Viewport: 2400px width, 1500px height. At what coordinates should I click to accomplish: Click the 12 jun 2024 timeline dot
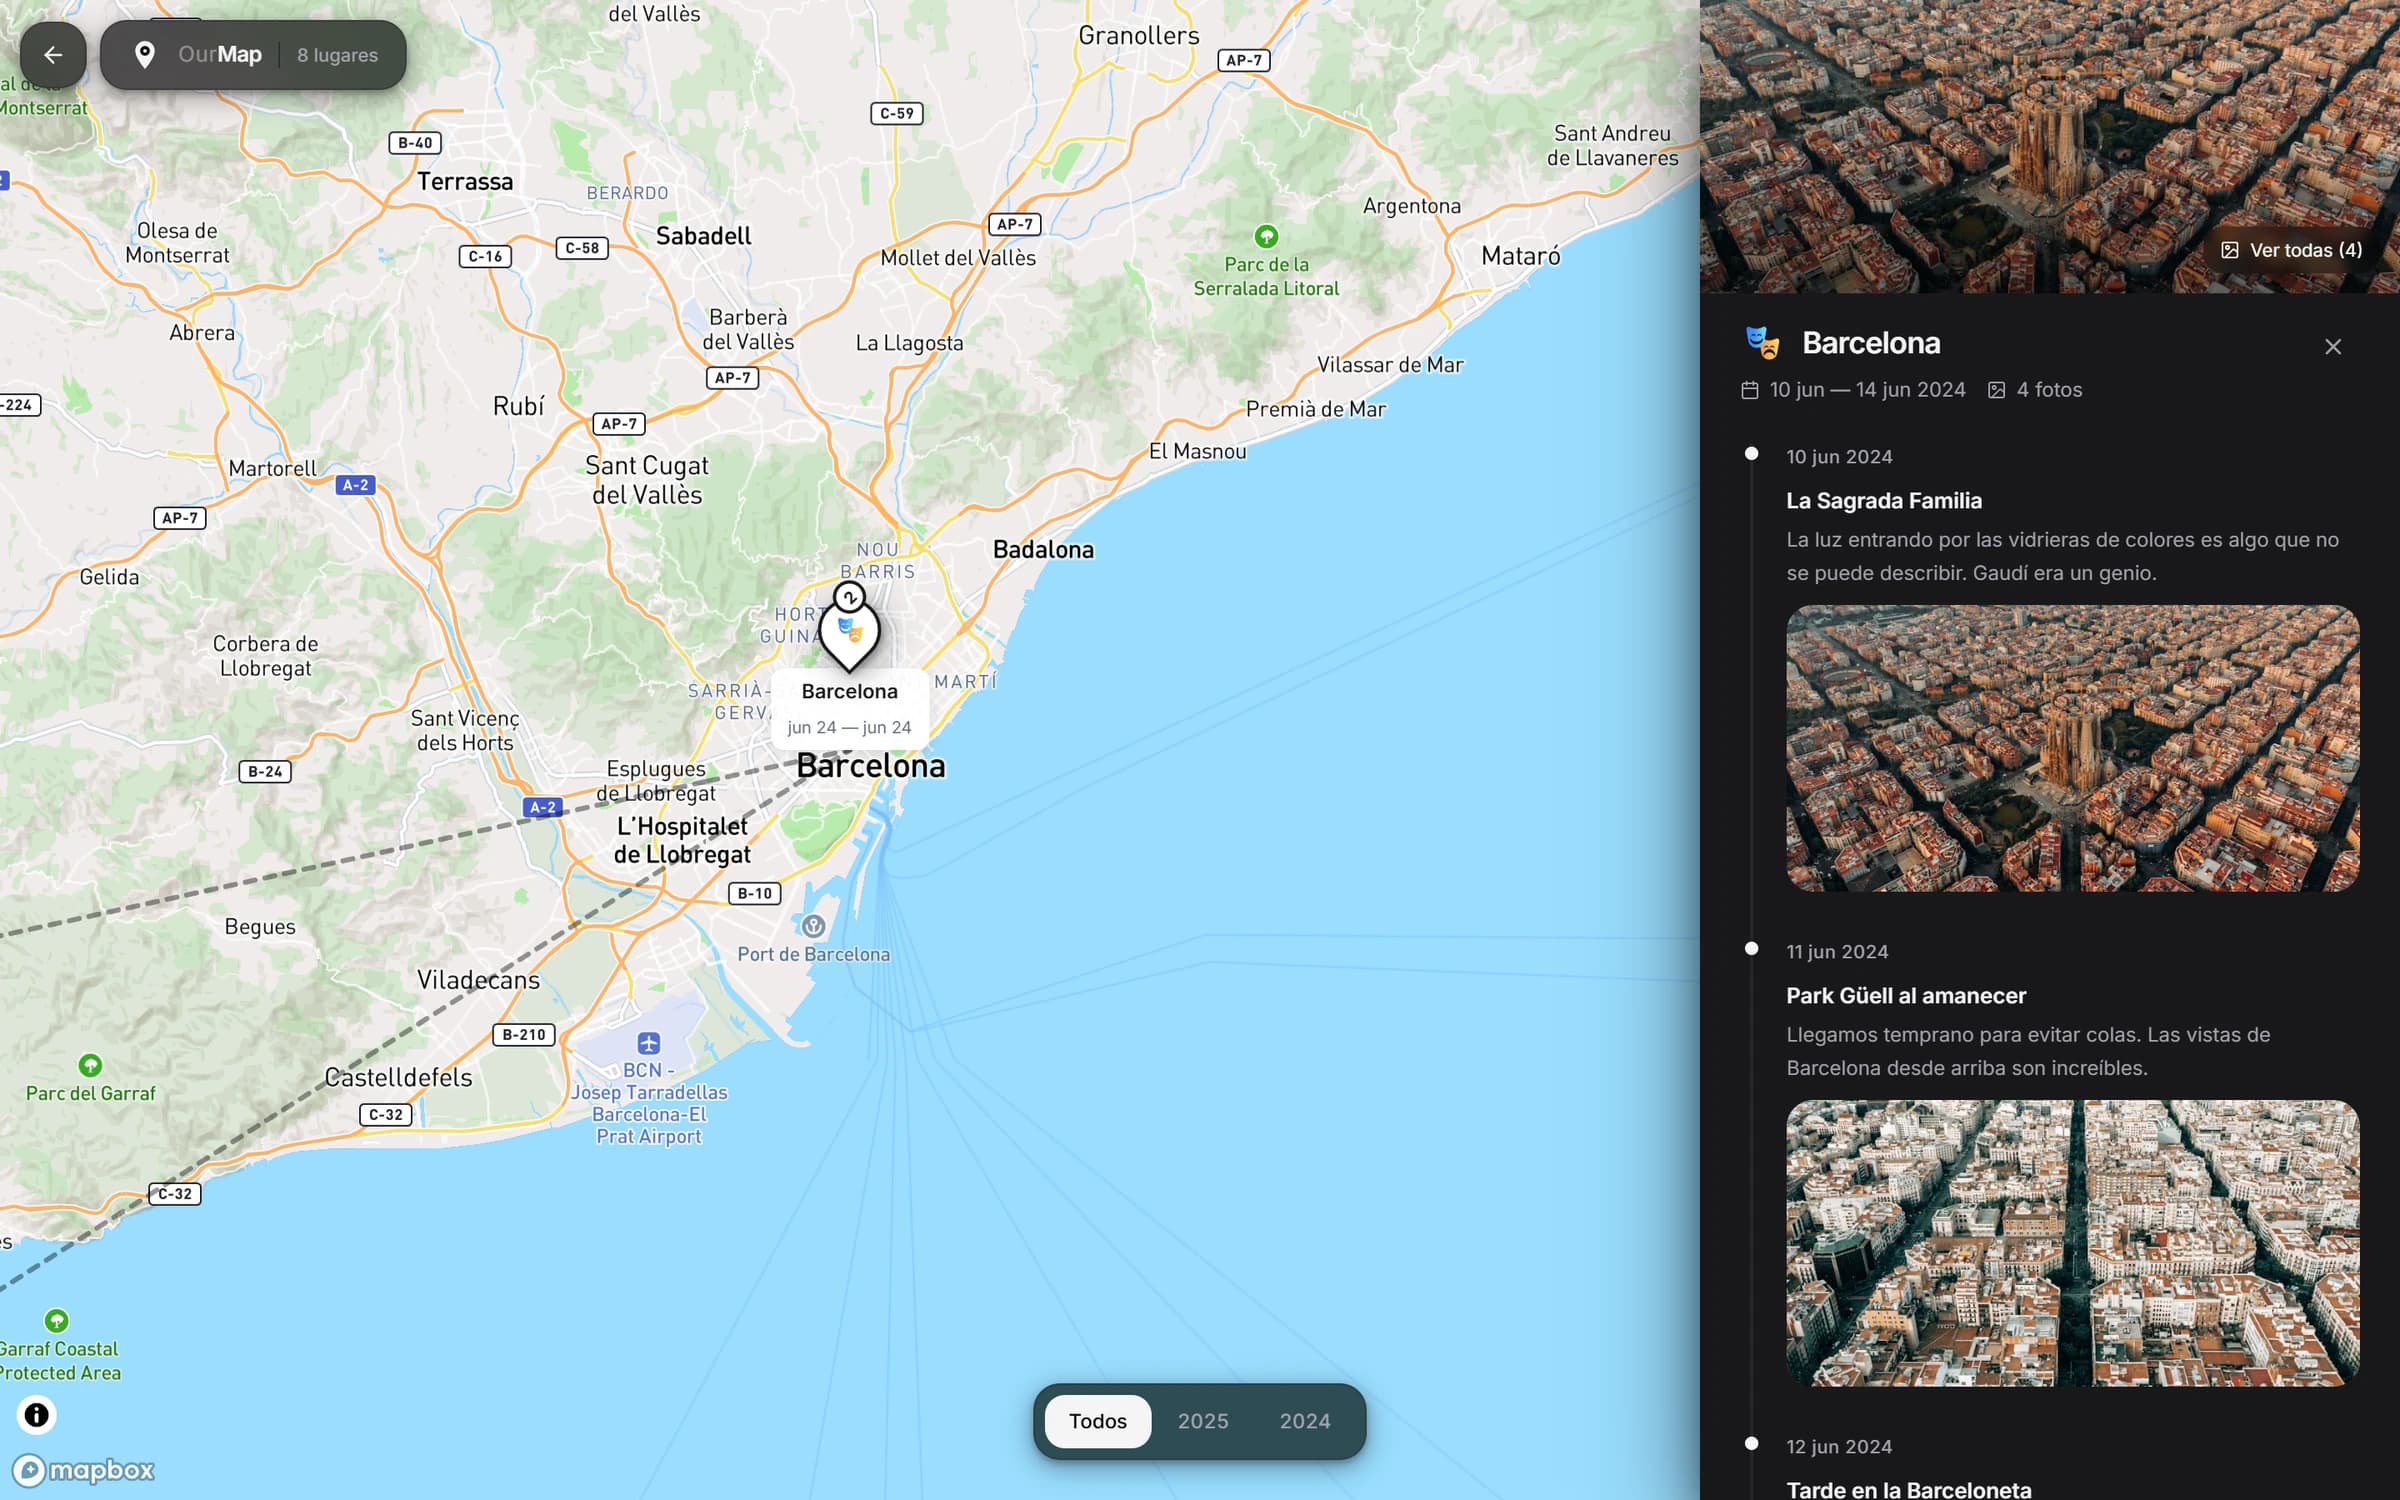pos(1751,1443)
